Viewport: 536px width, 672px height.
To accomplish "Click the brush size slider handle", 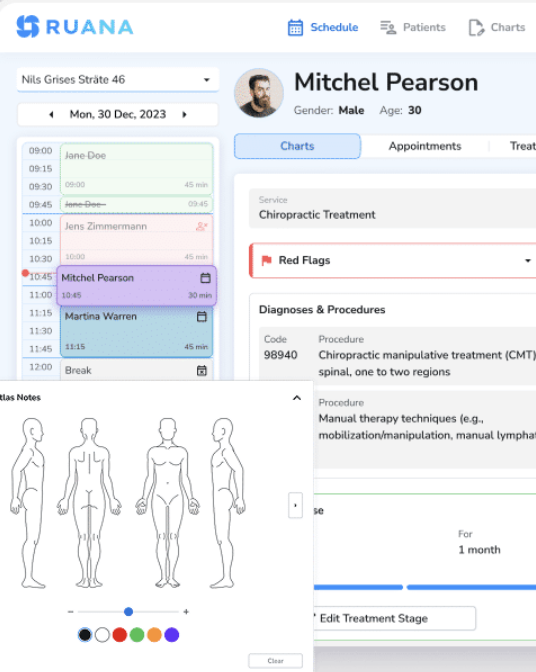I will point(128,612).
